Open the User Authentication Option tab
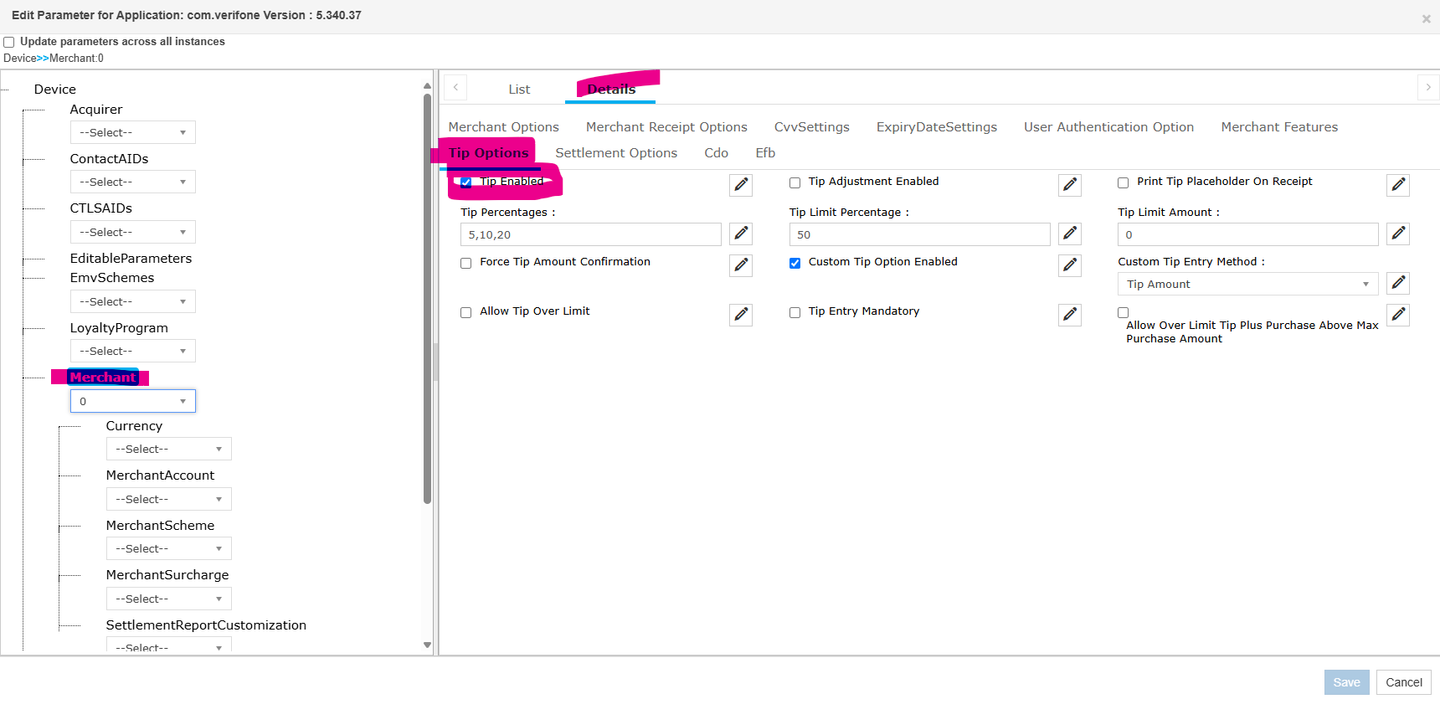This screenshot has height=704, width=1440. pyautogui.click(x=1109, y=127)
